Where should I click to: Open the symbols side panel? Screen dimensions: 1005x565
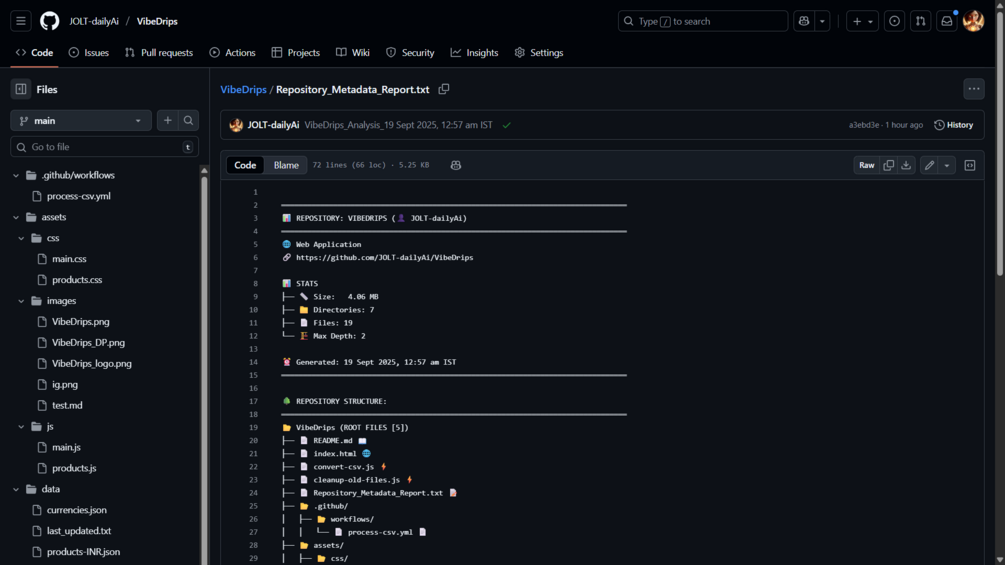pyautogui.click(x=970, y=165)
